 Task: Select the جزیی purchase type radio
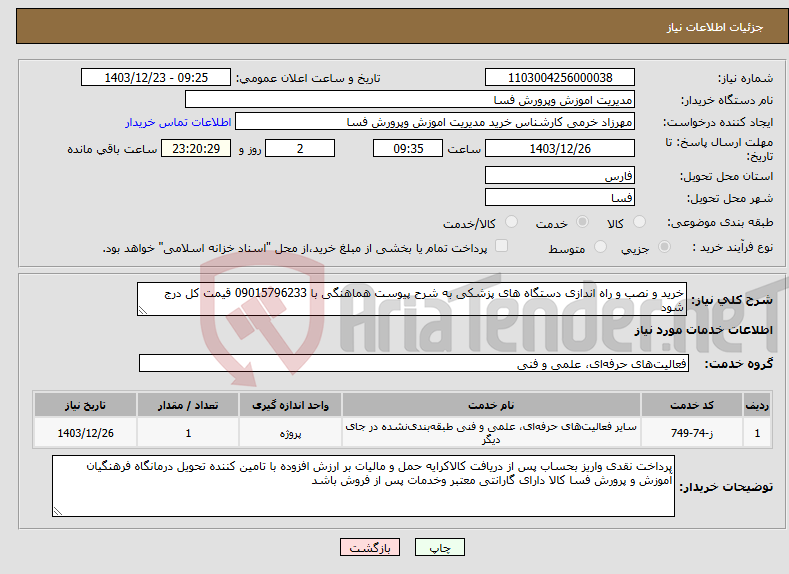664,247
